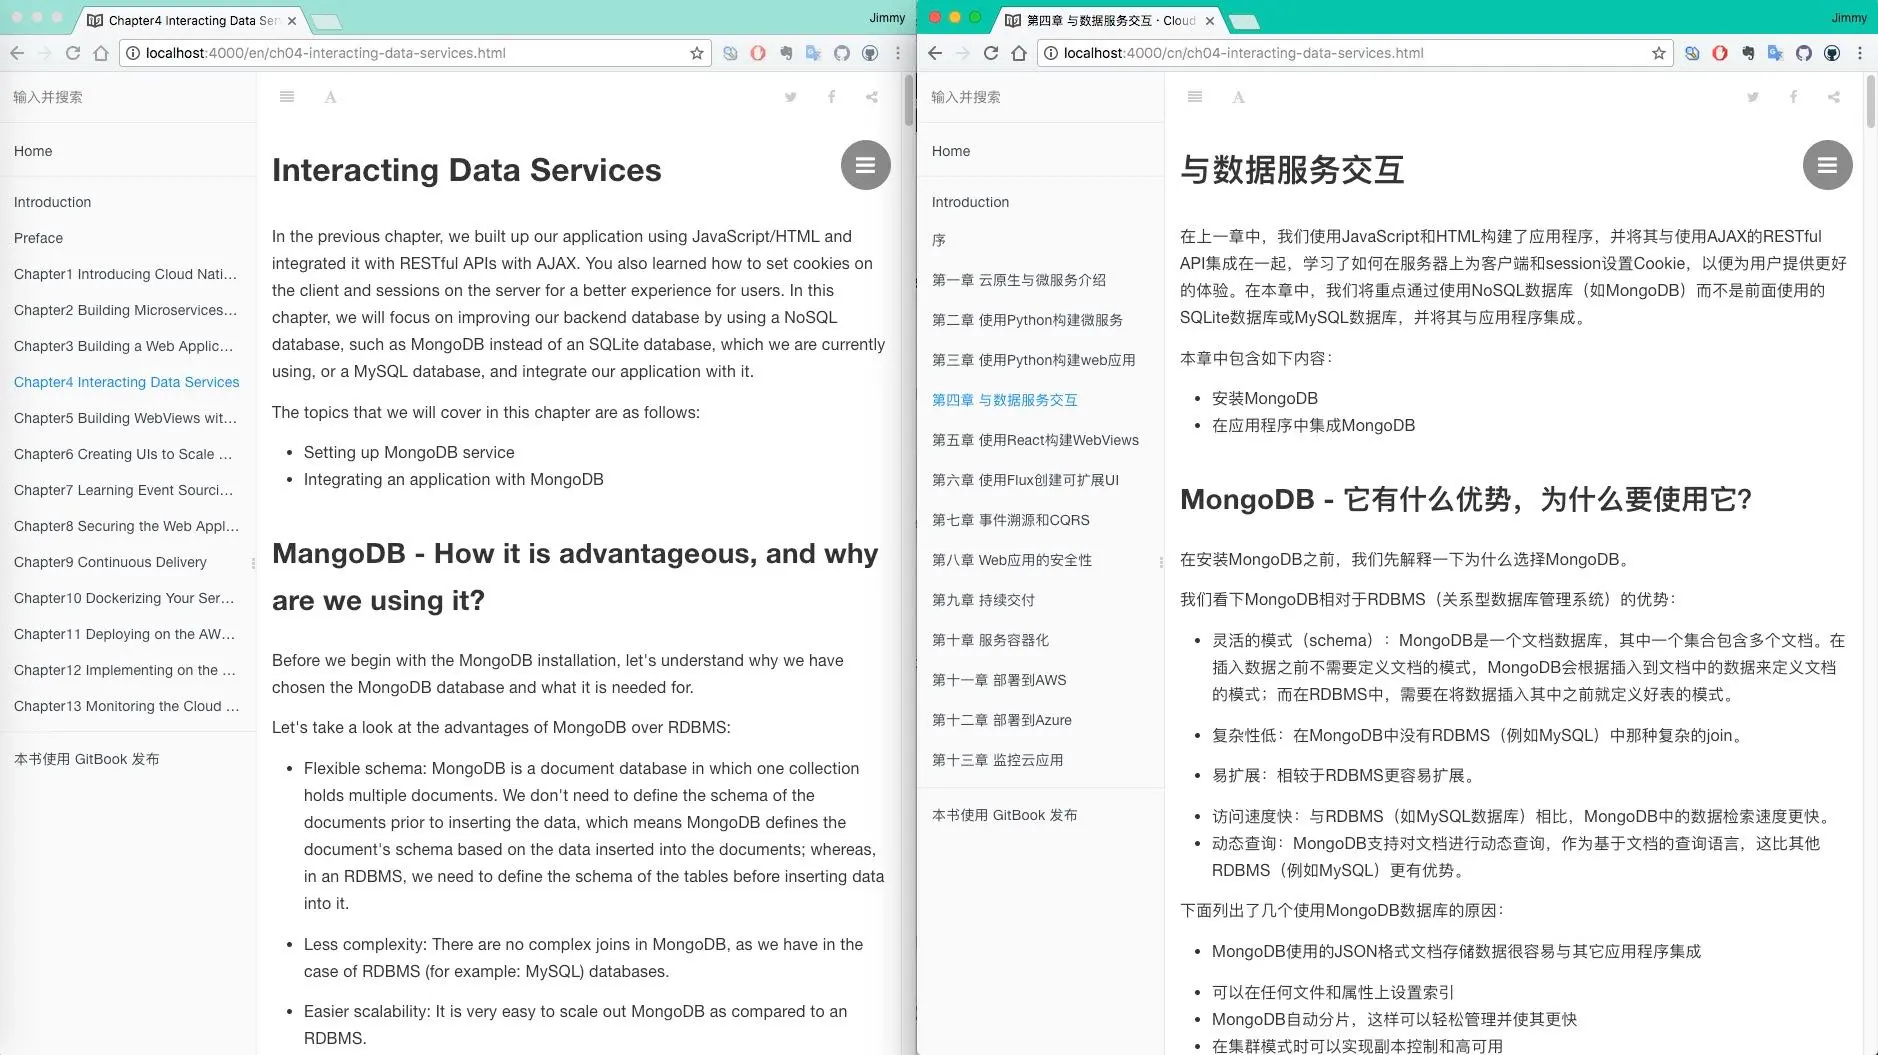
Task: Open 第一章 云原生与微服务介绍
Action: pos(1019,280)
